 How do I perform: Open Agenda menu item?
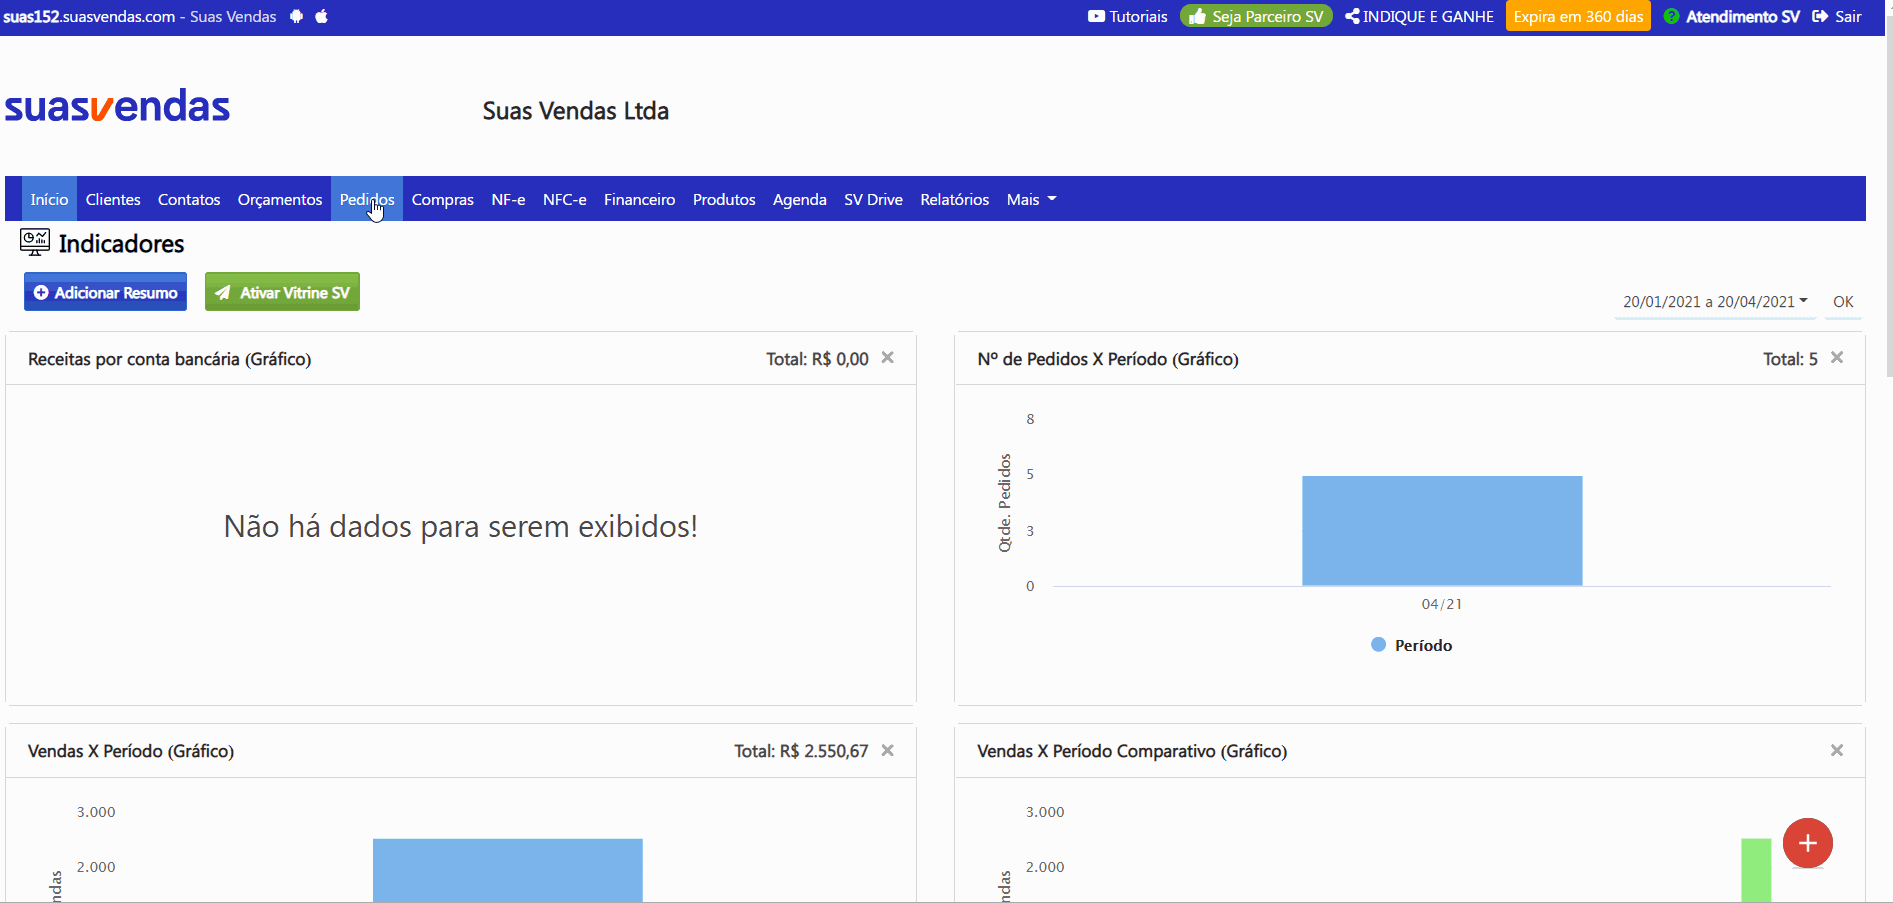pos(800,199)
